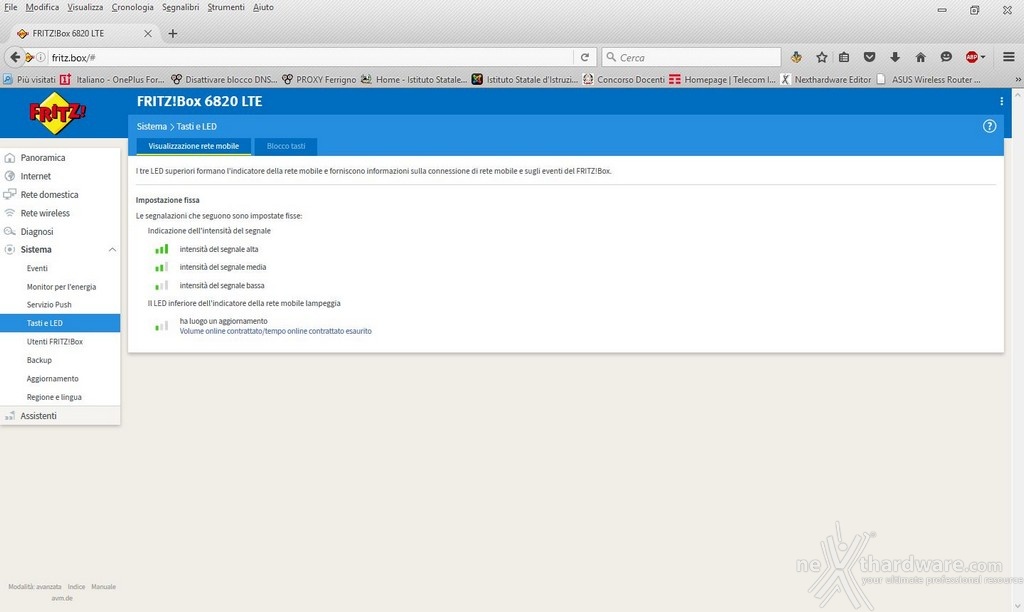Click the Indice footer link
Viewport: 1024px width, 612px height.
click(x=76, y=587)
